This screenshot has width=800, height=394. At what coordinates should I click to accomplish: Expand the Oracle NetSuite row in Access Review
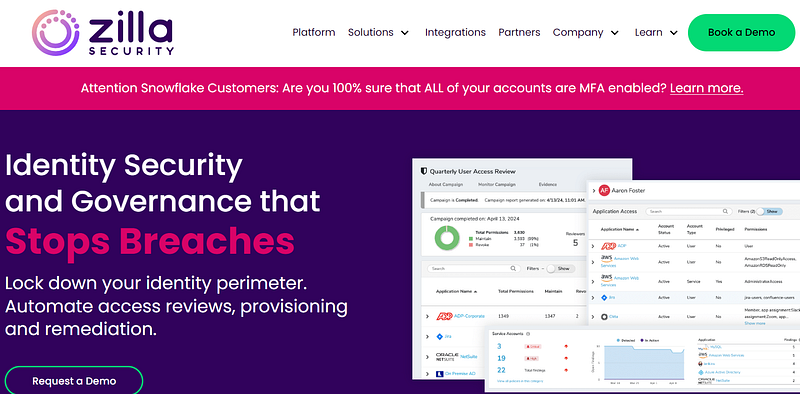[428, 356]
